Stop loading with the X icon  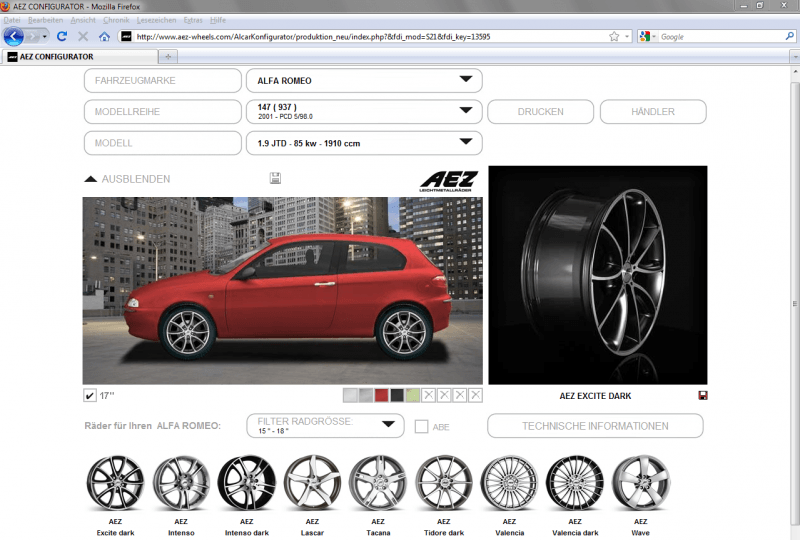click(83, 36)
